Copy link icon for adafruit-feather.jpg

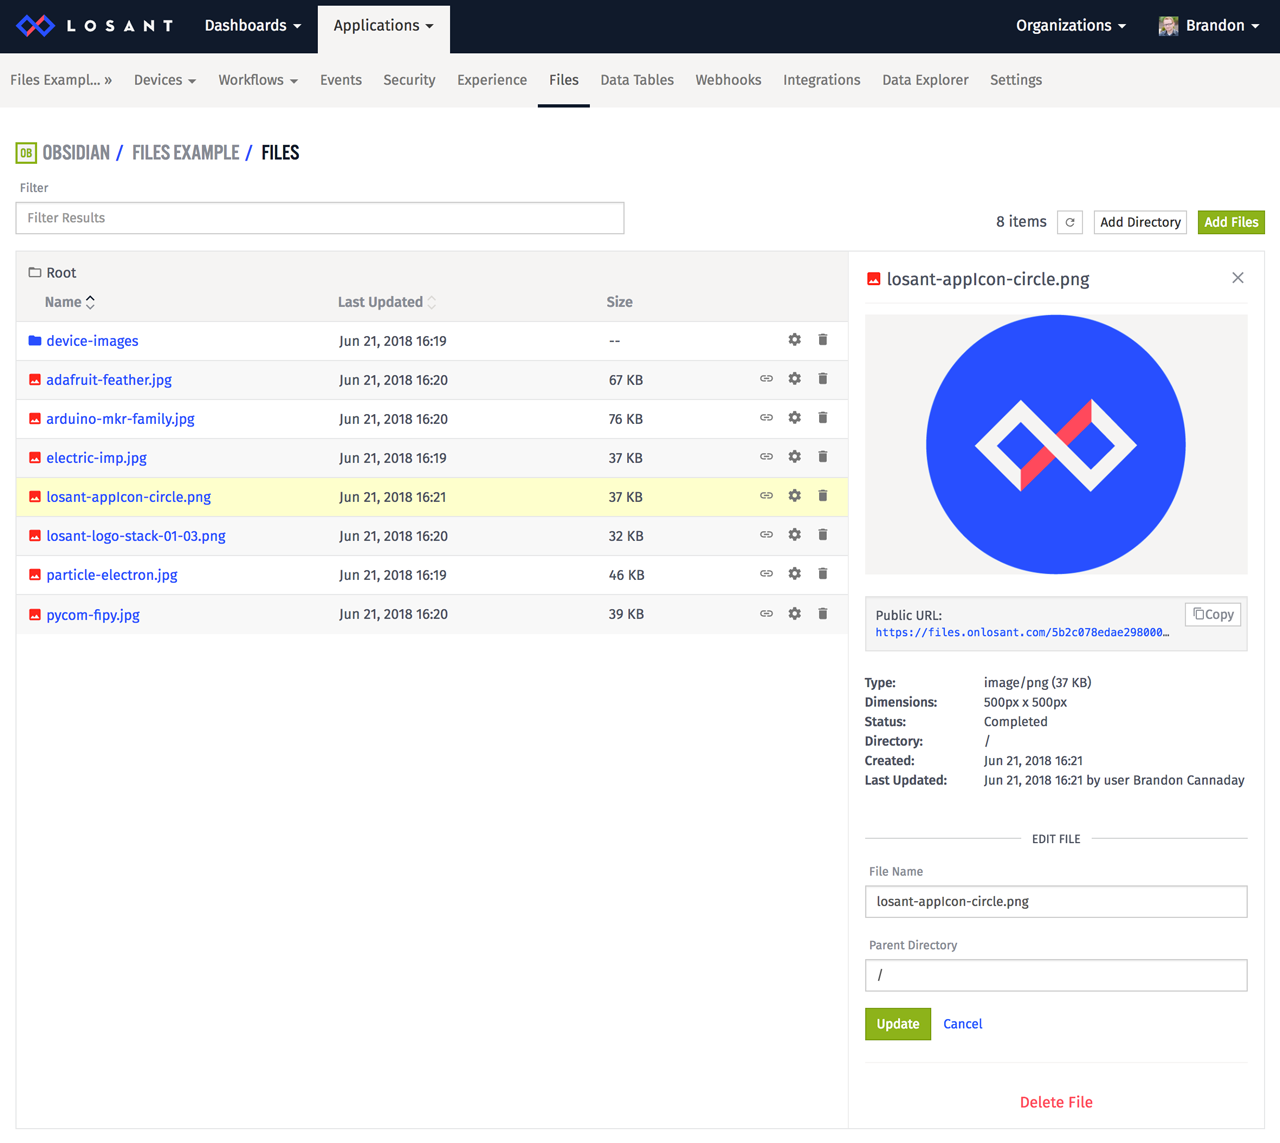click(x=766, y=379)
